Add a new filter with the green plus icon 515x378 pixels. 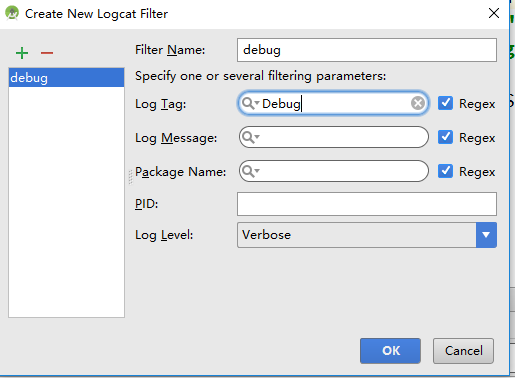(x=22, y=53)
